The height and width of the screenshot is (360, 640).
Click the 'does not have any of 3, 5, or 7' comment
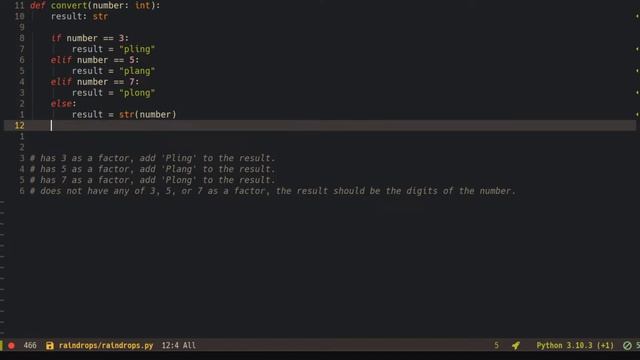tap(273, 191)
